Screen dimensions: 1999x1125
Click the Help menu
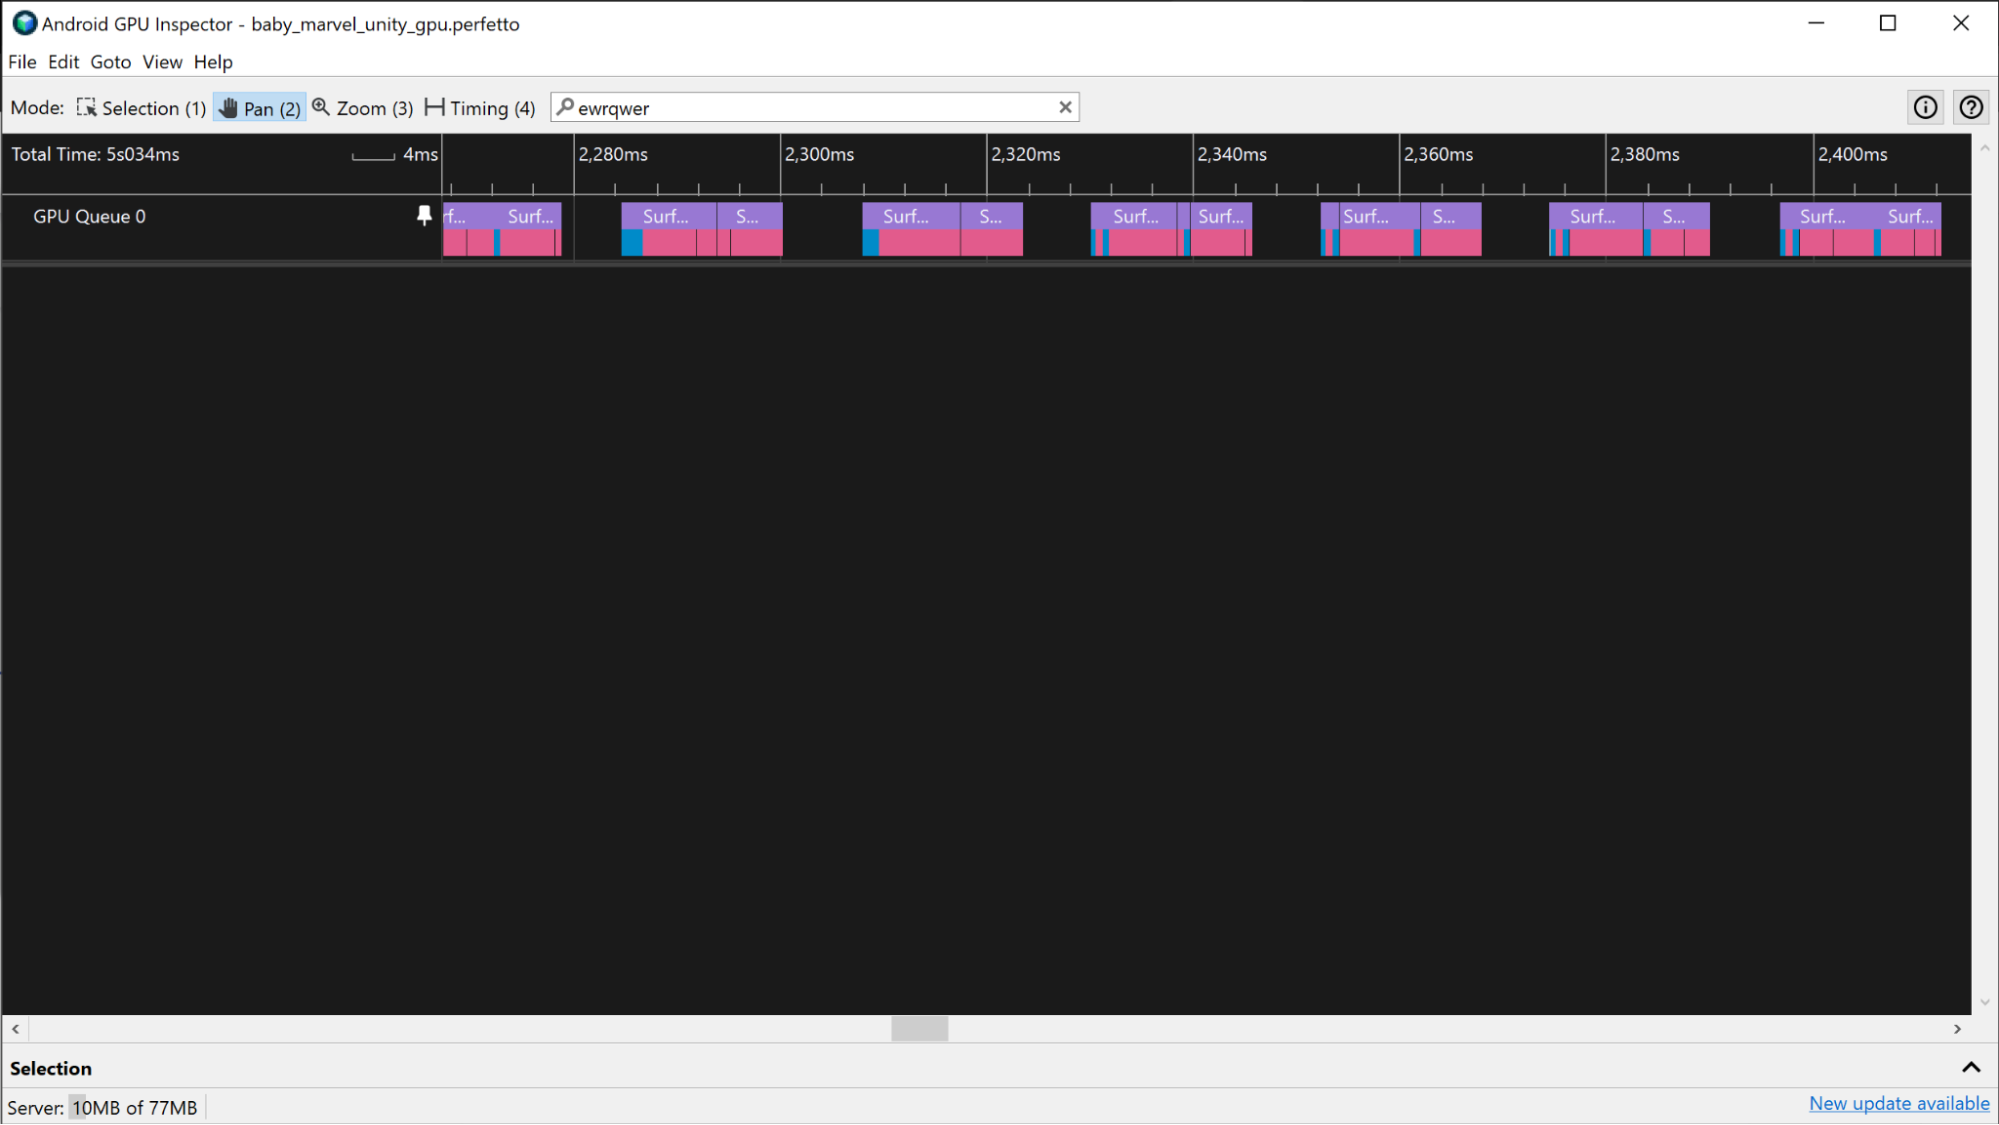(213, 62)
